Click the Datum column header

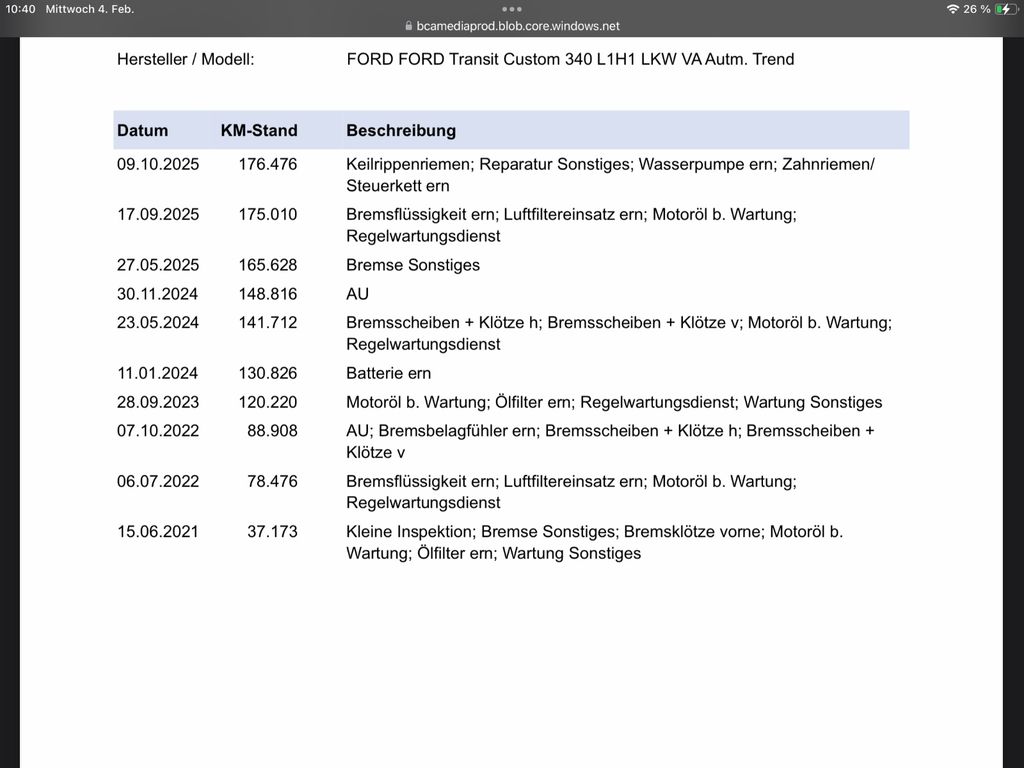(x=142, y=130)
